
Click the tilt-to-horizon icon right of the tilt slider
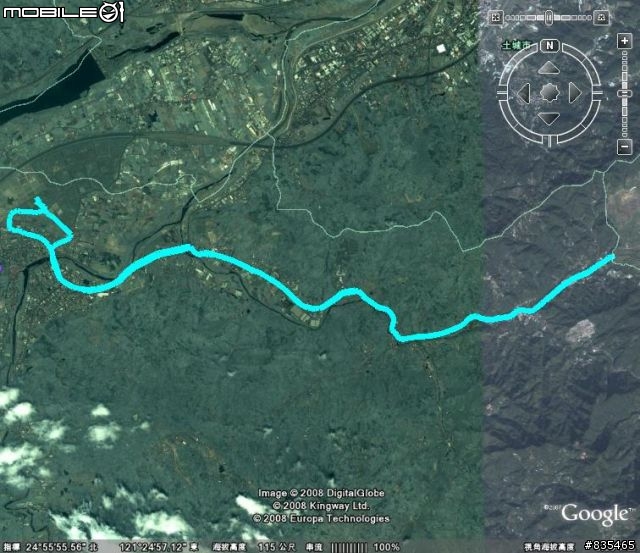point(601,17)
